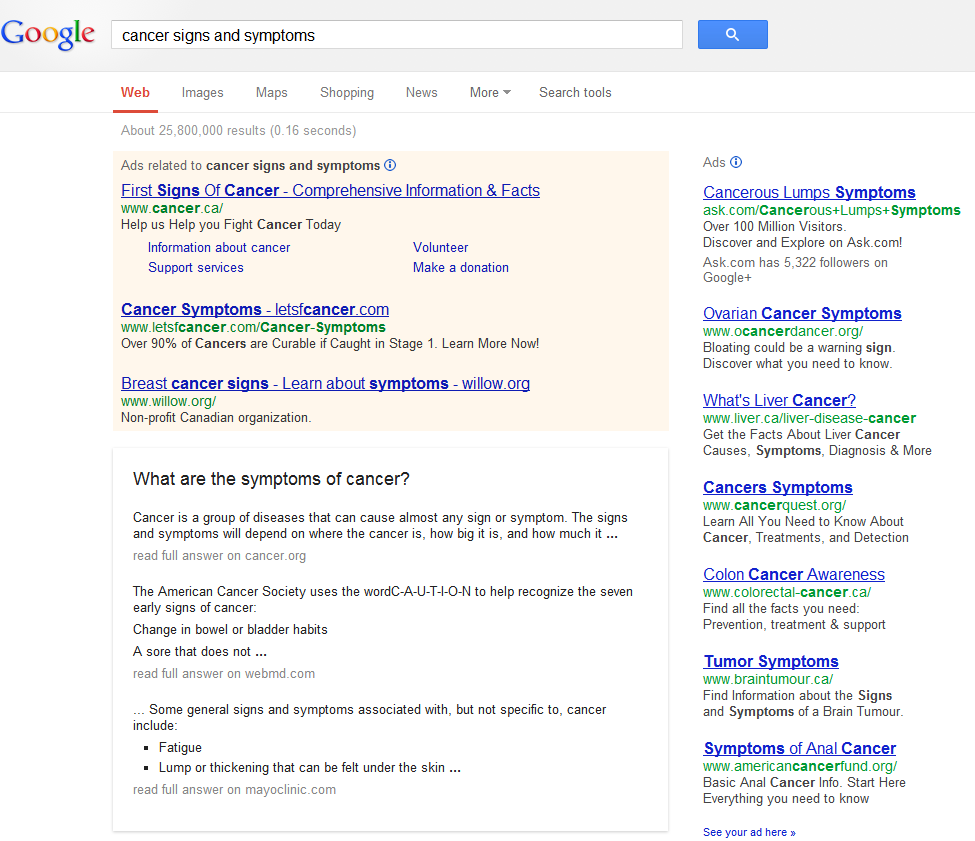Screen dimensions: 975x841
Task: Click 'read full answer on mayoclinic.com'
Action: tap(234, 789)
